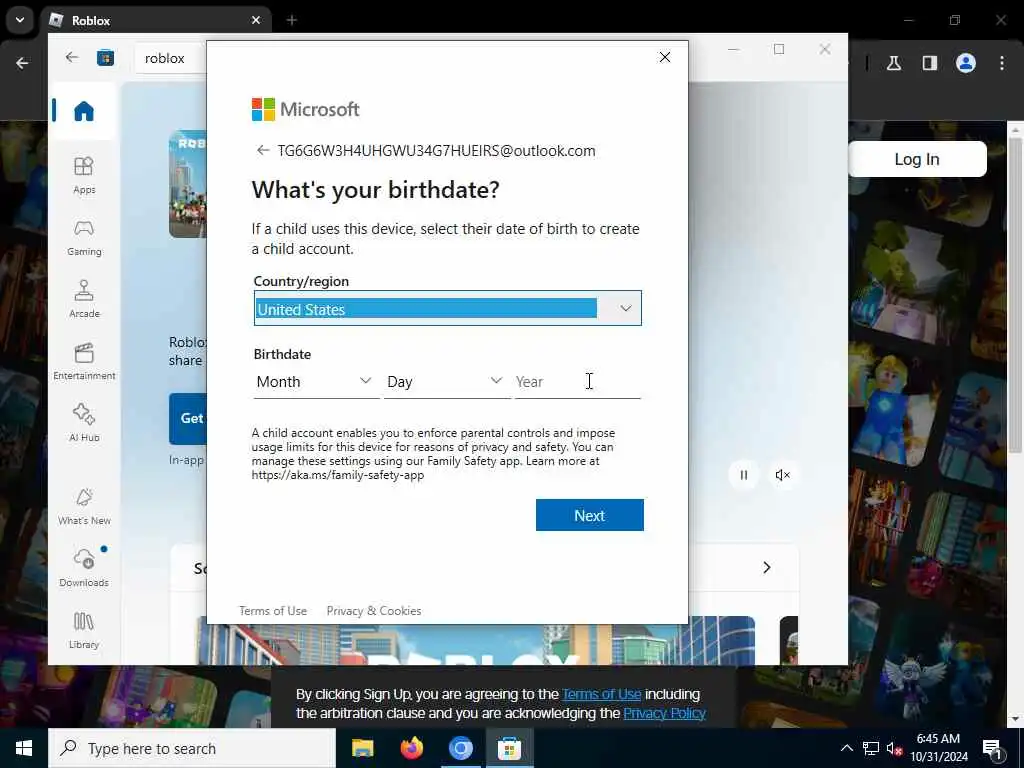Open Firefox from taskbar

[x=411, y=748]
